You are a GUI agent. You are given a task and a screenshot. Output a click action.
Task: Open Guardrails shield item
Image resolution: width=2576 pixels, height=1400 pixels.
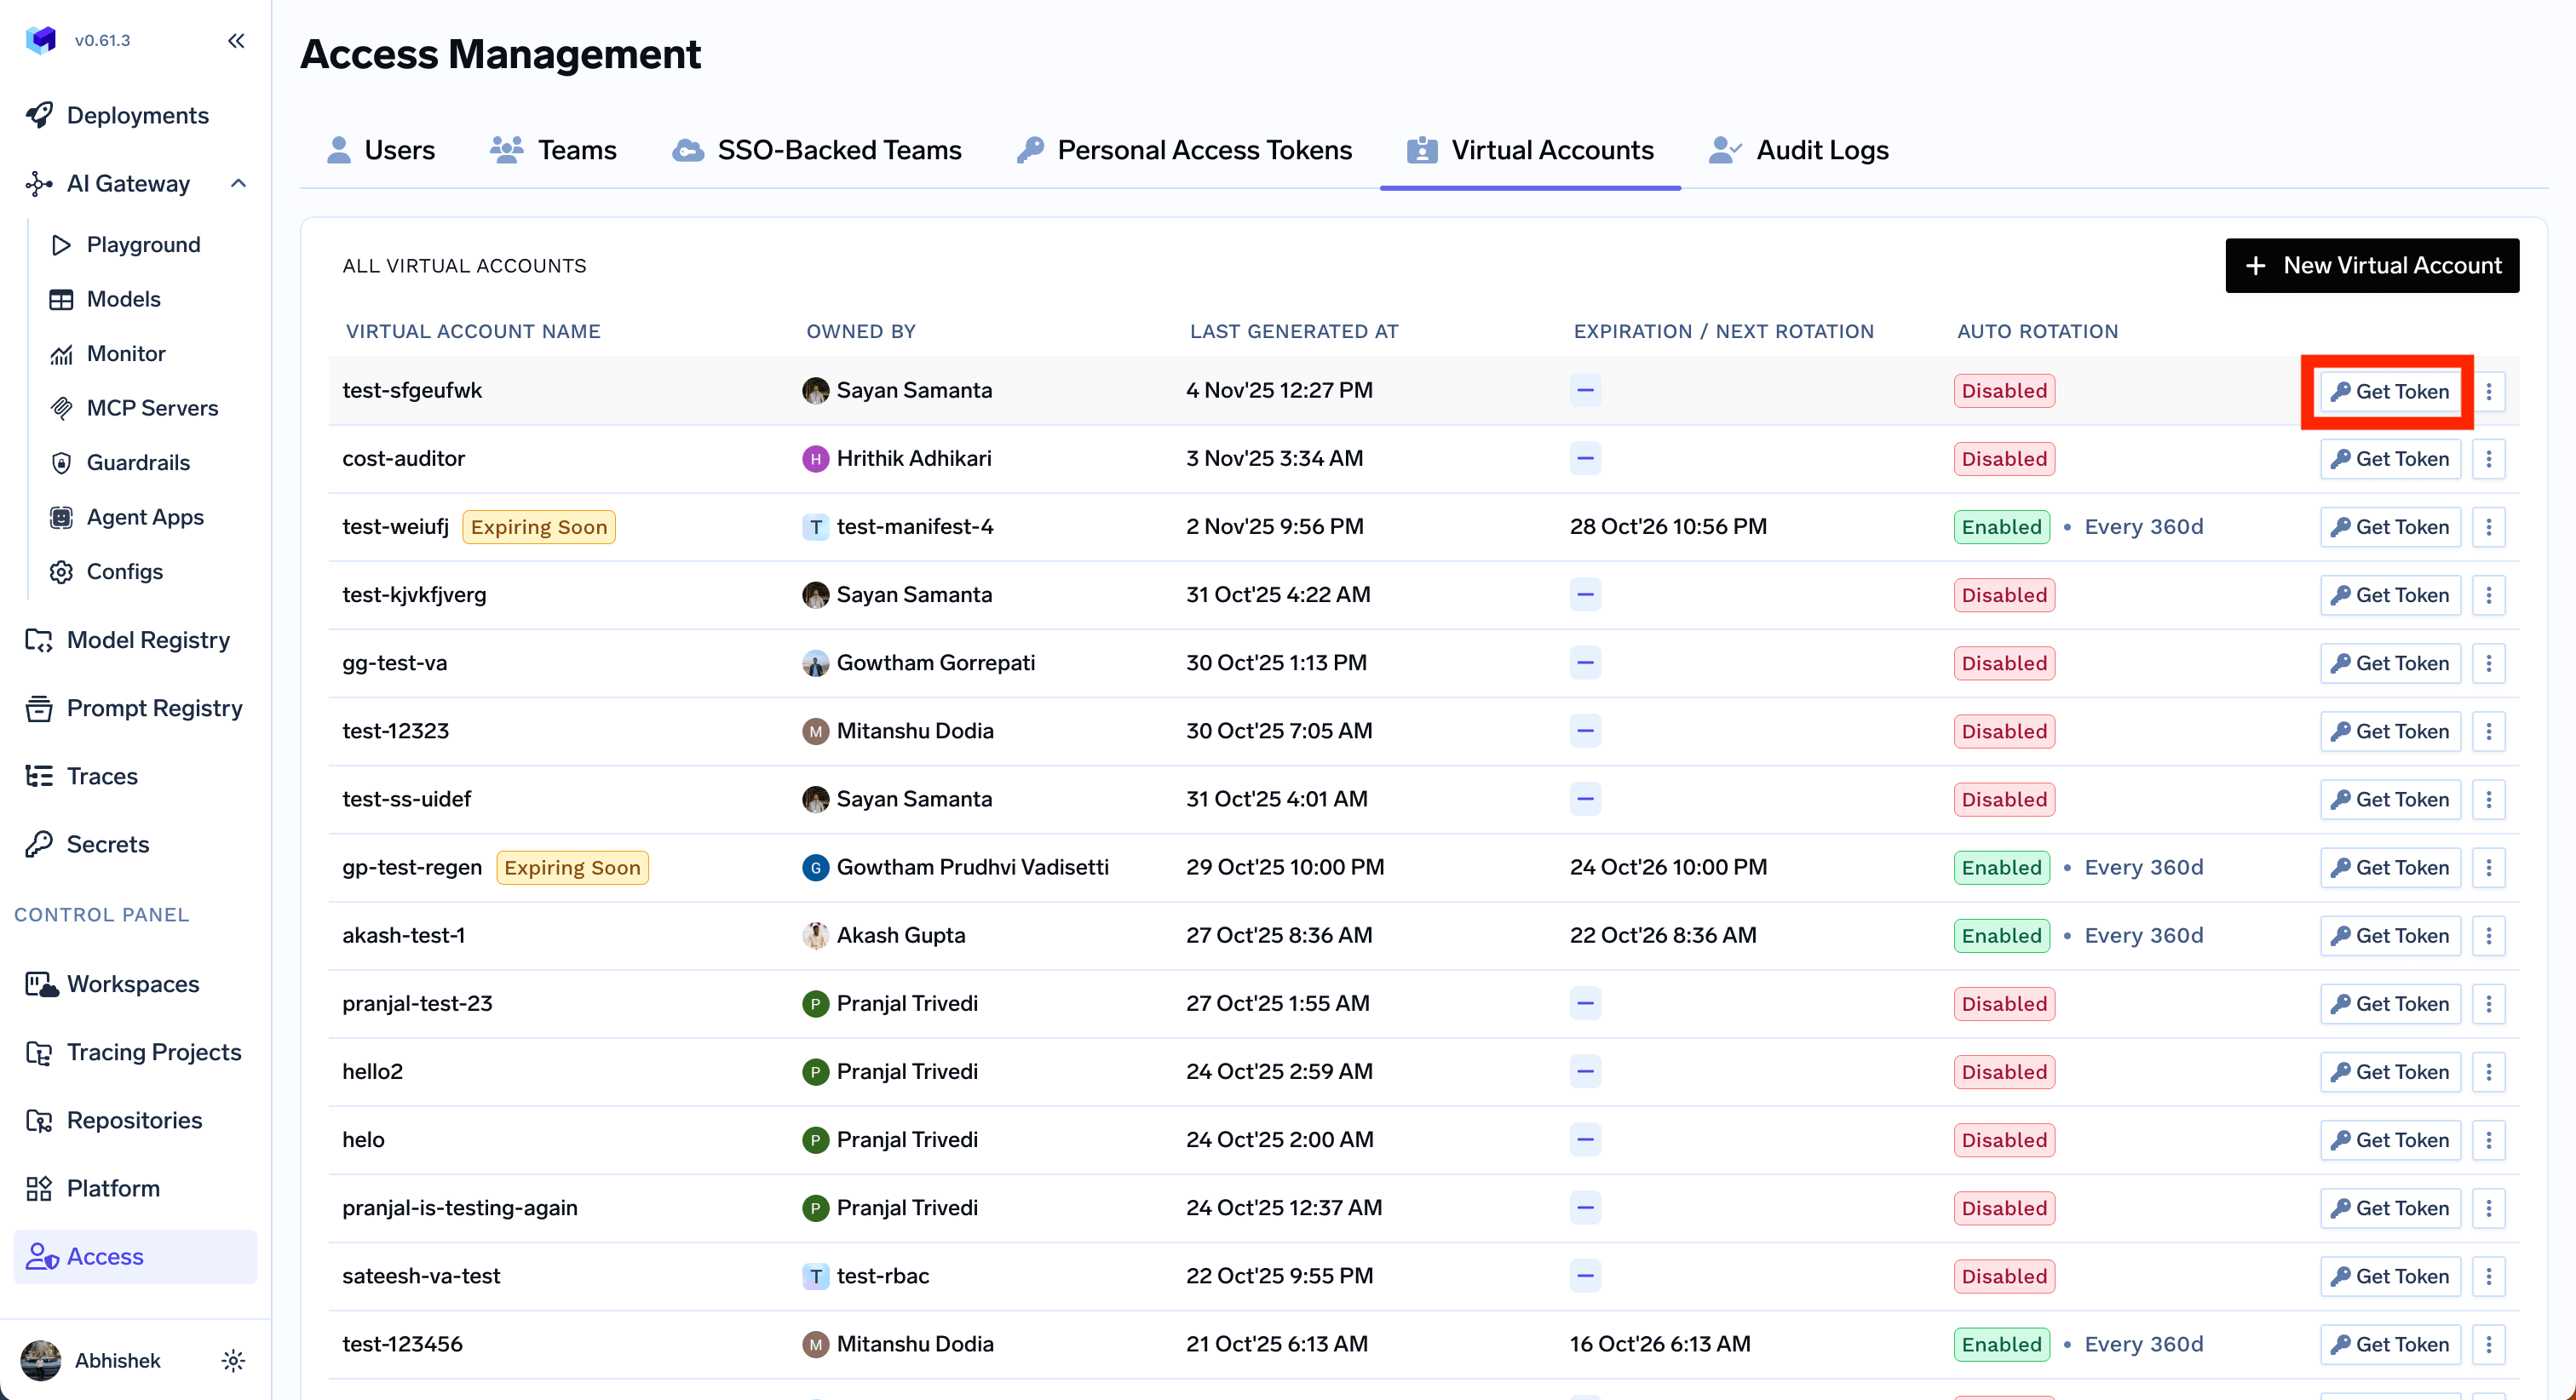(137, 462)
